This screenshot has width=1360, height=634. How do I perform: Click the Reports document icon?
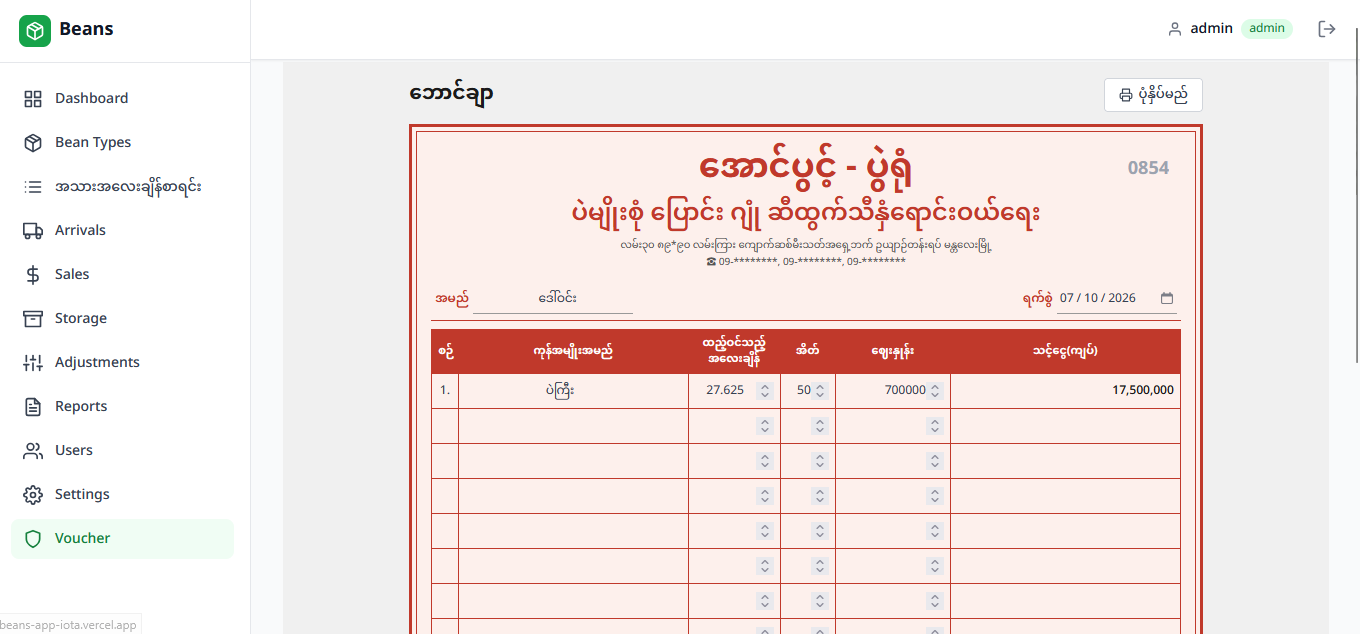point(33,406)
